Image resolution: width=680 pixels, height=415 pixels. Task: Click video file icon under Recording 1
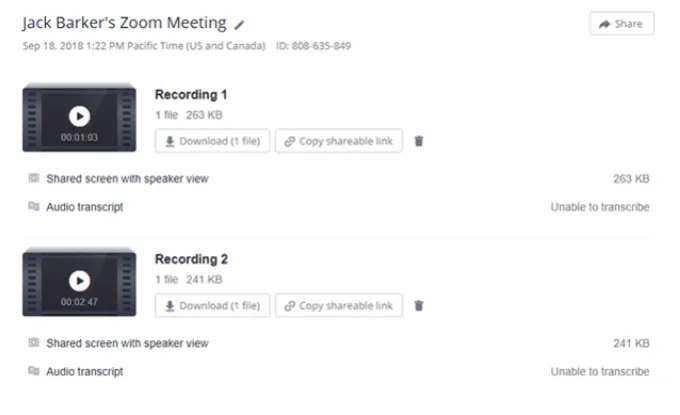34,179
